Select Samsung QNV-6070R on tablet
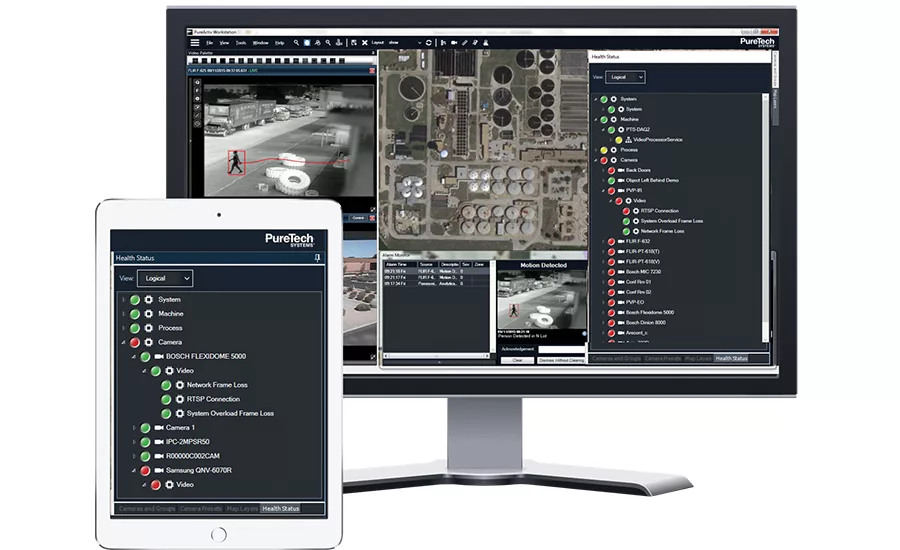 199,471
